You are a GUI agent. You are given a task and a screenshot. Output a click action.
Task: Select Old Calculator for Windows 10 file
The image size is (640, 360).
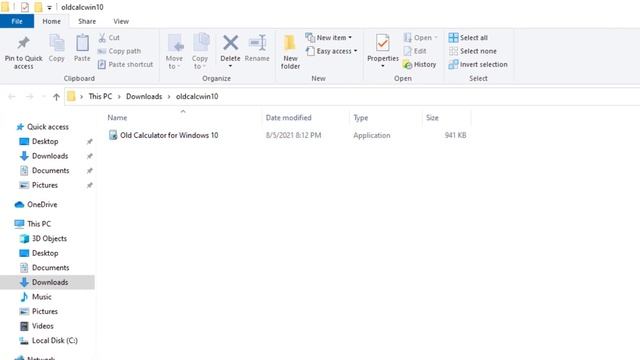pos(169,135)
